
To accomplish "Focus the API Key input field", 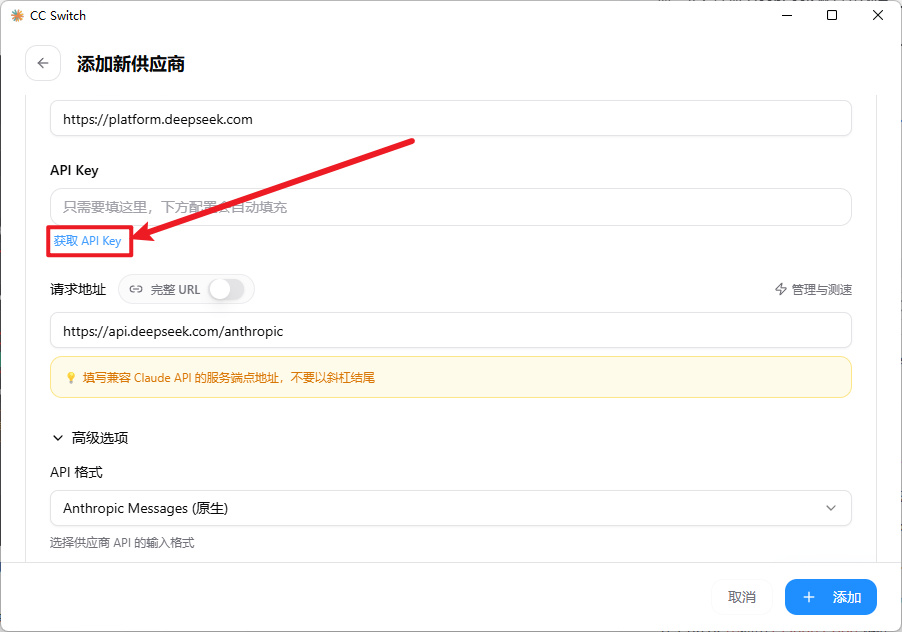I will point(450,207).
